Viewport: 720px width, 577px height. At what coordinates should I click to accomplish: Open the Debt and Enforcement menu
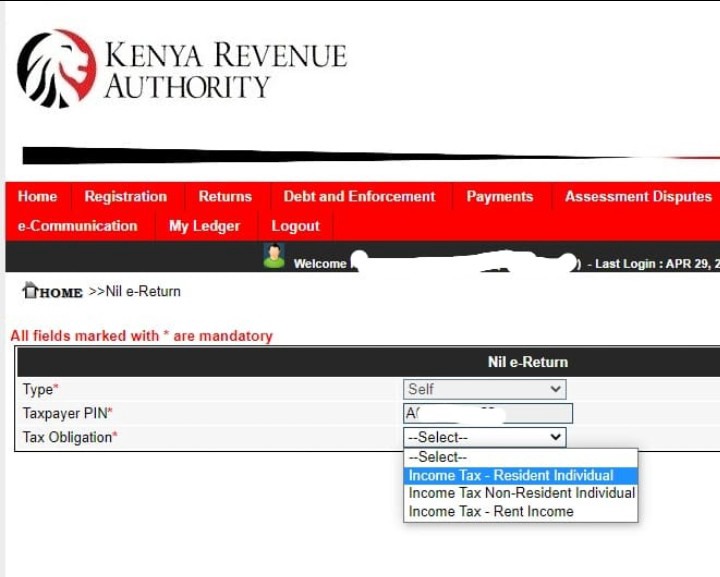tap(359, 196)
